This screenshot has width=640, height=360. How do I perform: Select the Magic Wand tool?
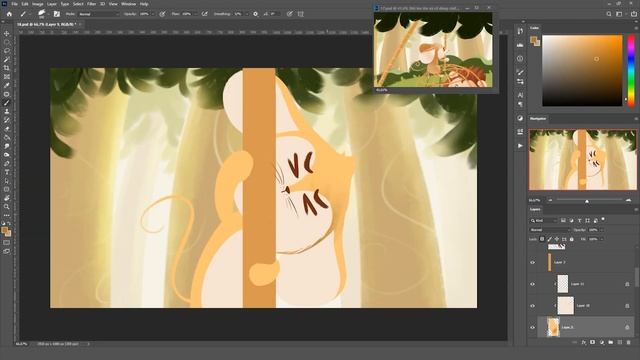click(x=7, y=59)
